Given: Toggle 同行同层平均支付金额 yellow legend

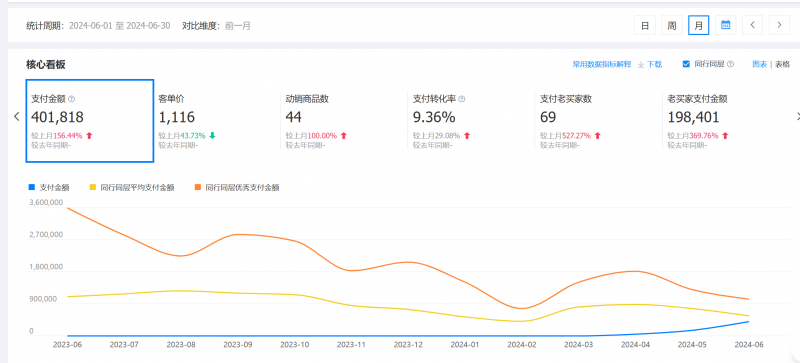Looking at the screenshot, I should pos(132,187).
